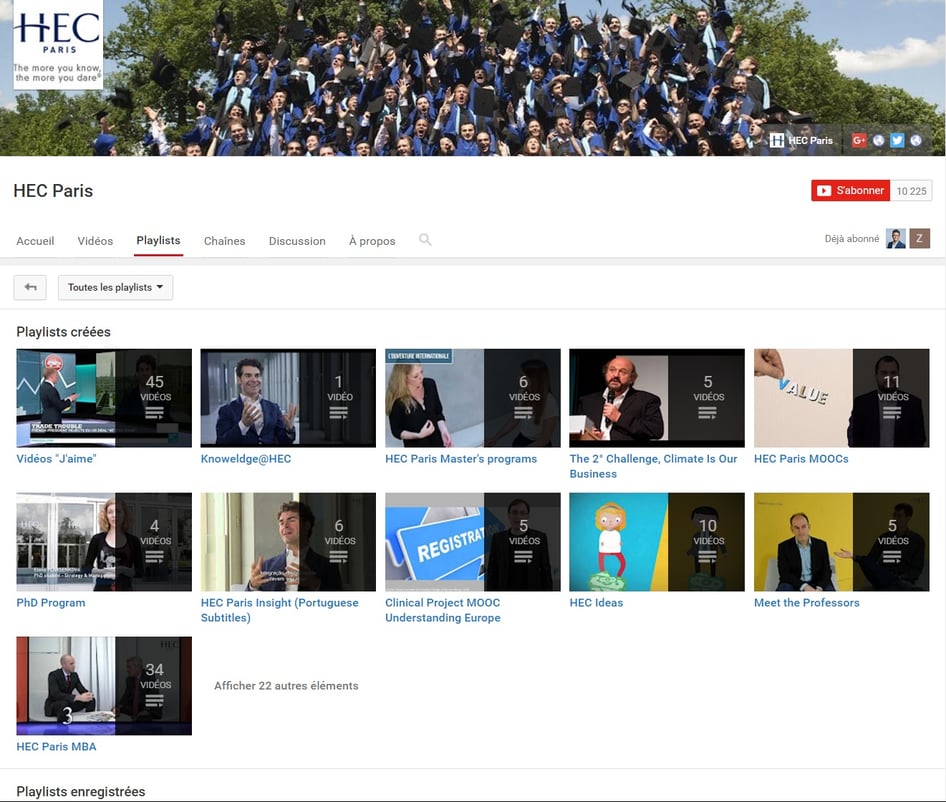This screenshot has width=946, height=802.
Task: Select the Playlists tab
Action: [x=158, y=240]
